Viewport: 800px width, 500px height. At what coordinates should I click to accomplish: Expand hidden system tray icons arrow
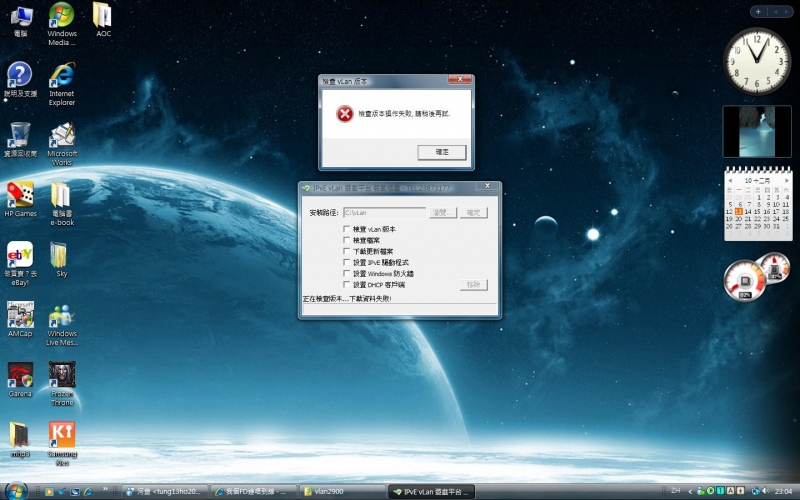pos(690,491)
